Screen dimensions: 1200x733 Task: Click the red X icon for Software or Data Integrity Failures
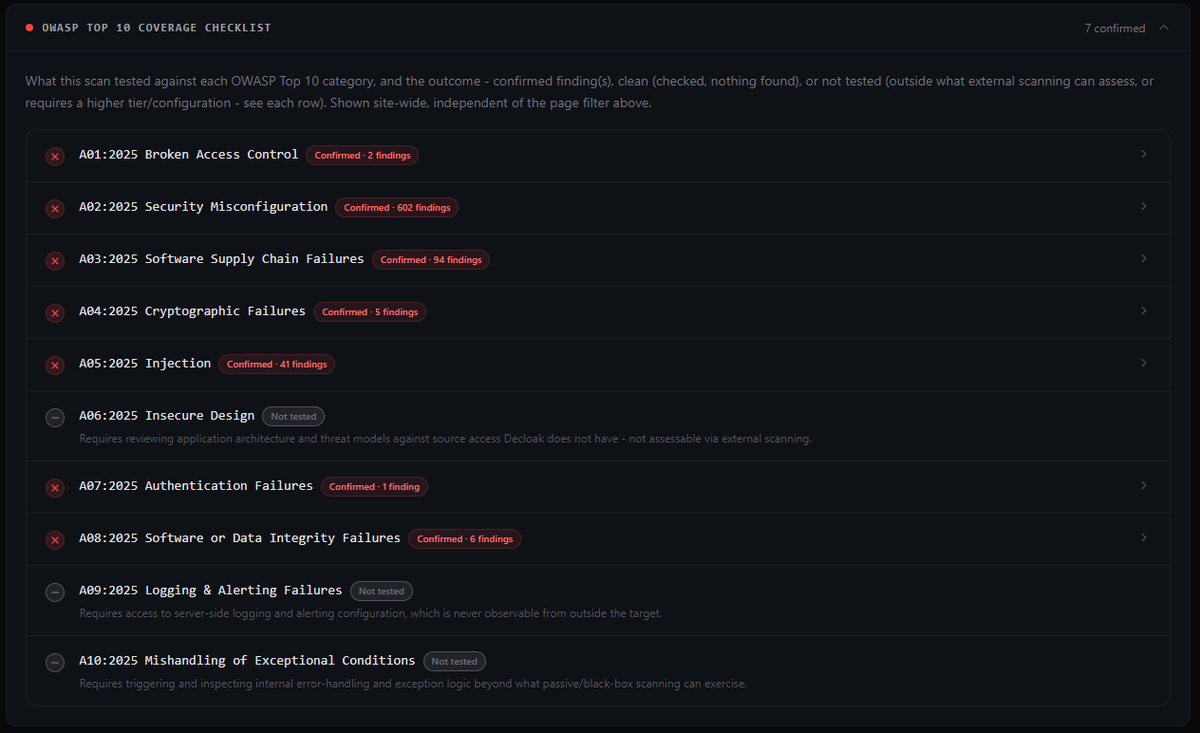[55, 539]
